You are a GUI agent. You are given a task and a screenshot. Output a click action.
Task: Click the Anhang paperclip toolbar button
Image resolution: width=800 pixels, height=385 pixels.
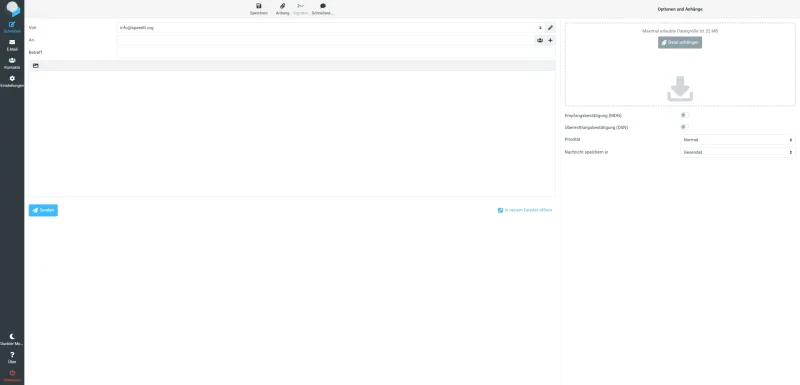pos(282,9)
